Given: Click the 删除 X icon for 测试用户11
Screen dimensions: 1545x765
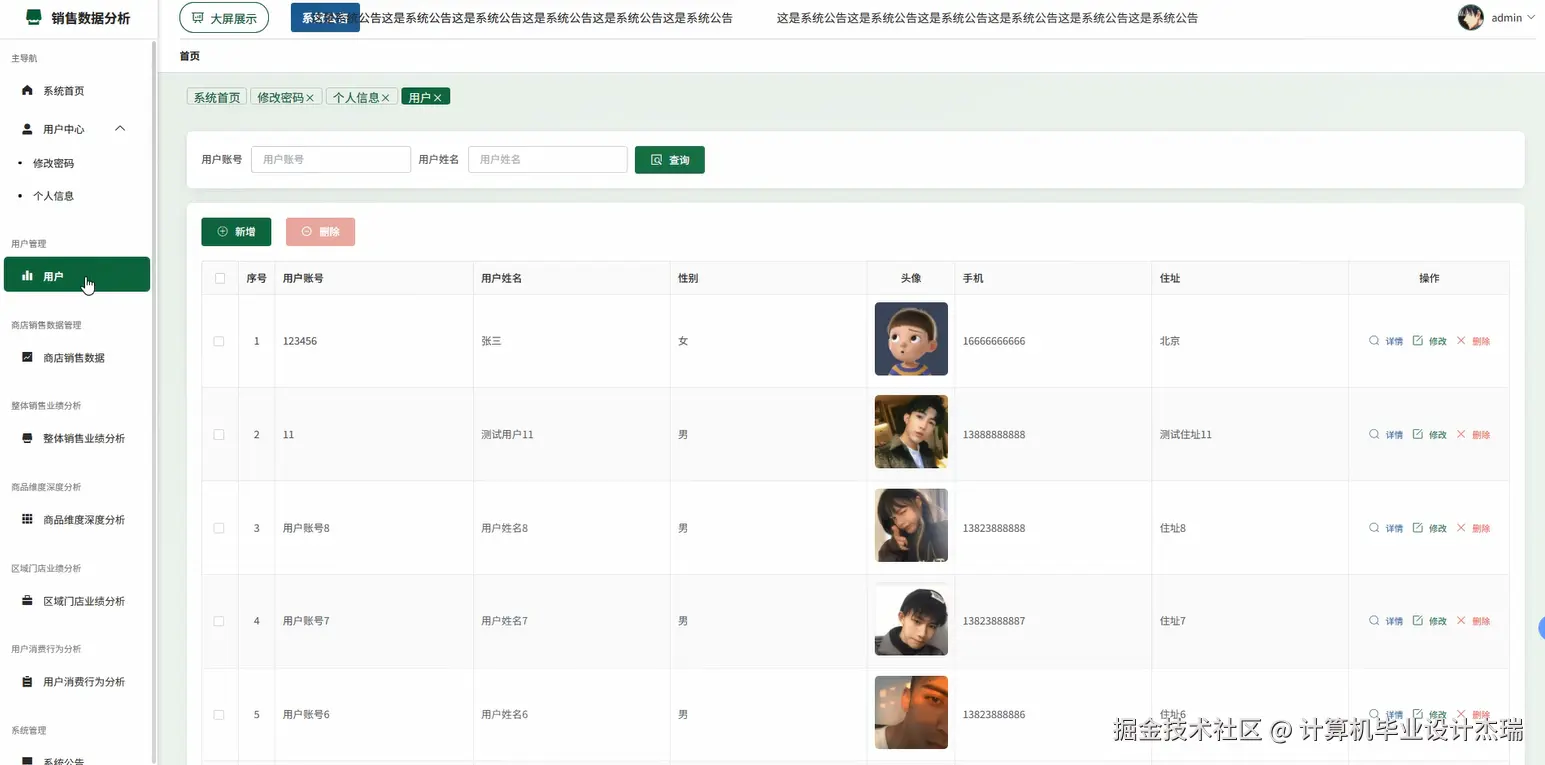Looking at the screenshot, I should point(1460,434).
